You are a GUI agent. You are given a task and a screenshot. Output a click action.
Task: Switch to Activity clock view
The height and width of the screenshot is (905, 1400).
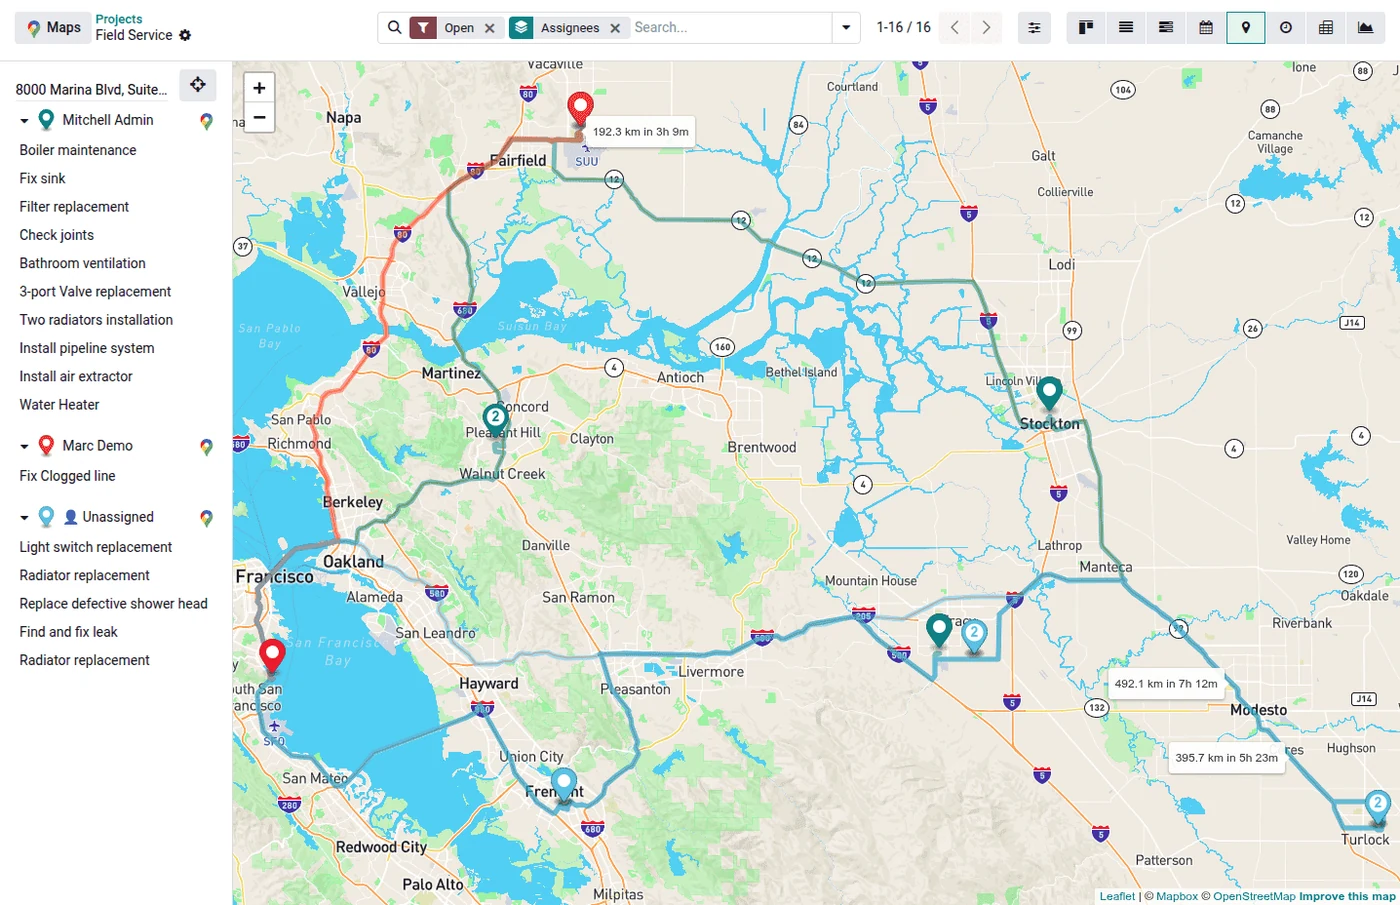tap(1286, 28)
